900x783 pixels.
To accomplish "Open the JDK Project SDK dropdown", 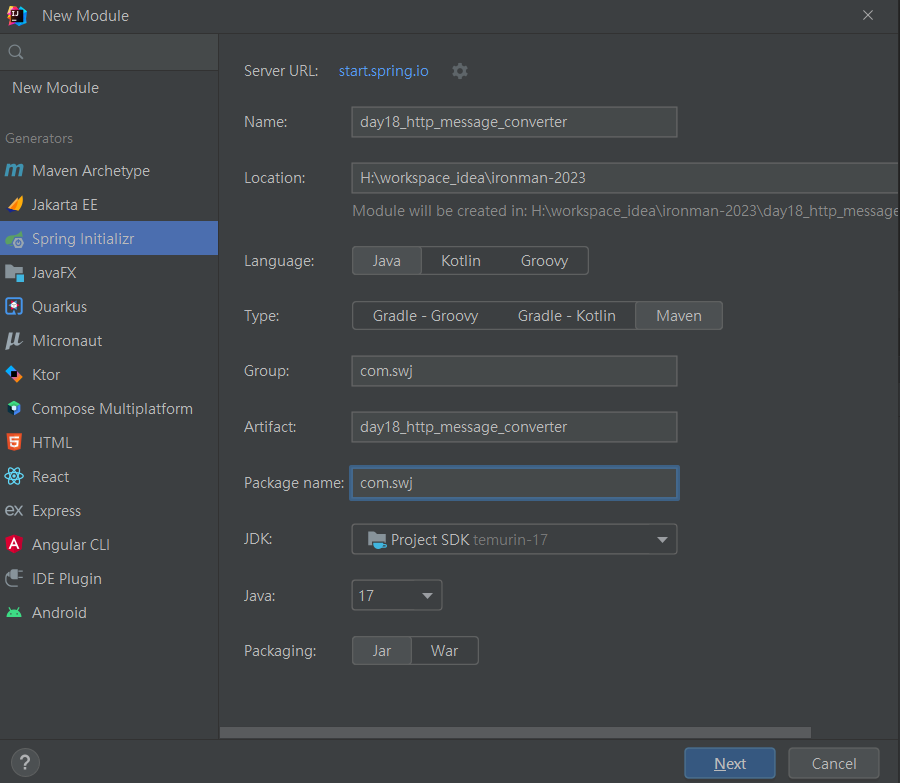I will point(514,539).
